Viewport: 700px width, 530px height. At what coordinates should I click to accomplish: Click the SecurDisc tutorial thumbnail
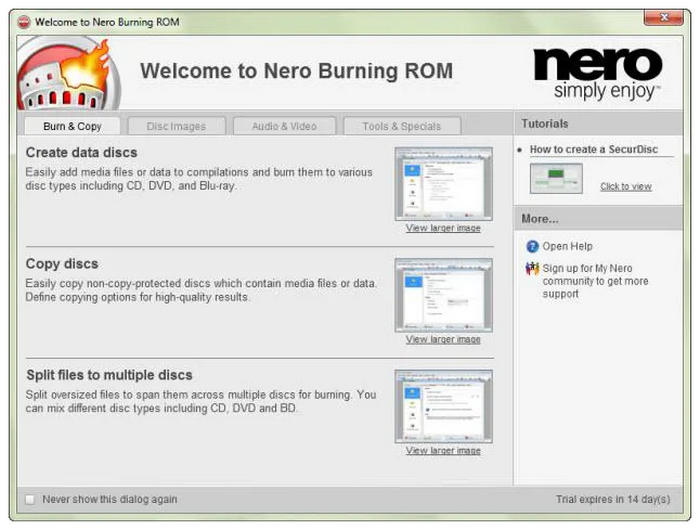[556, 179]
